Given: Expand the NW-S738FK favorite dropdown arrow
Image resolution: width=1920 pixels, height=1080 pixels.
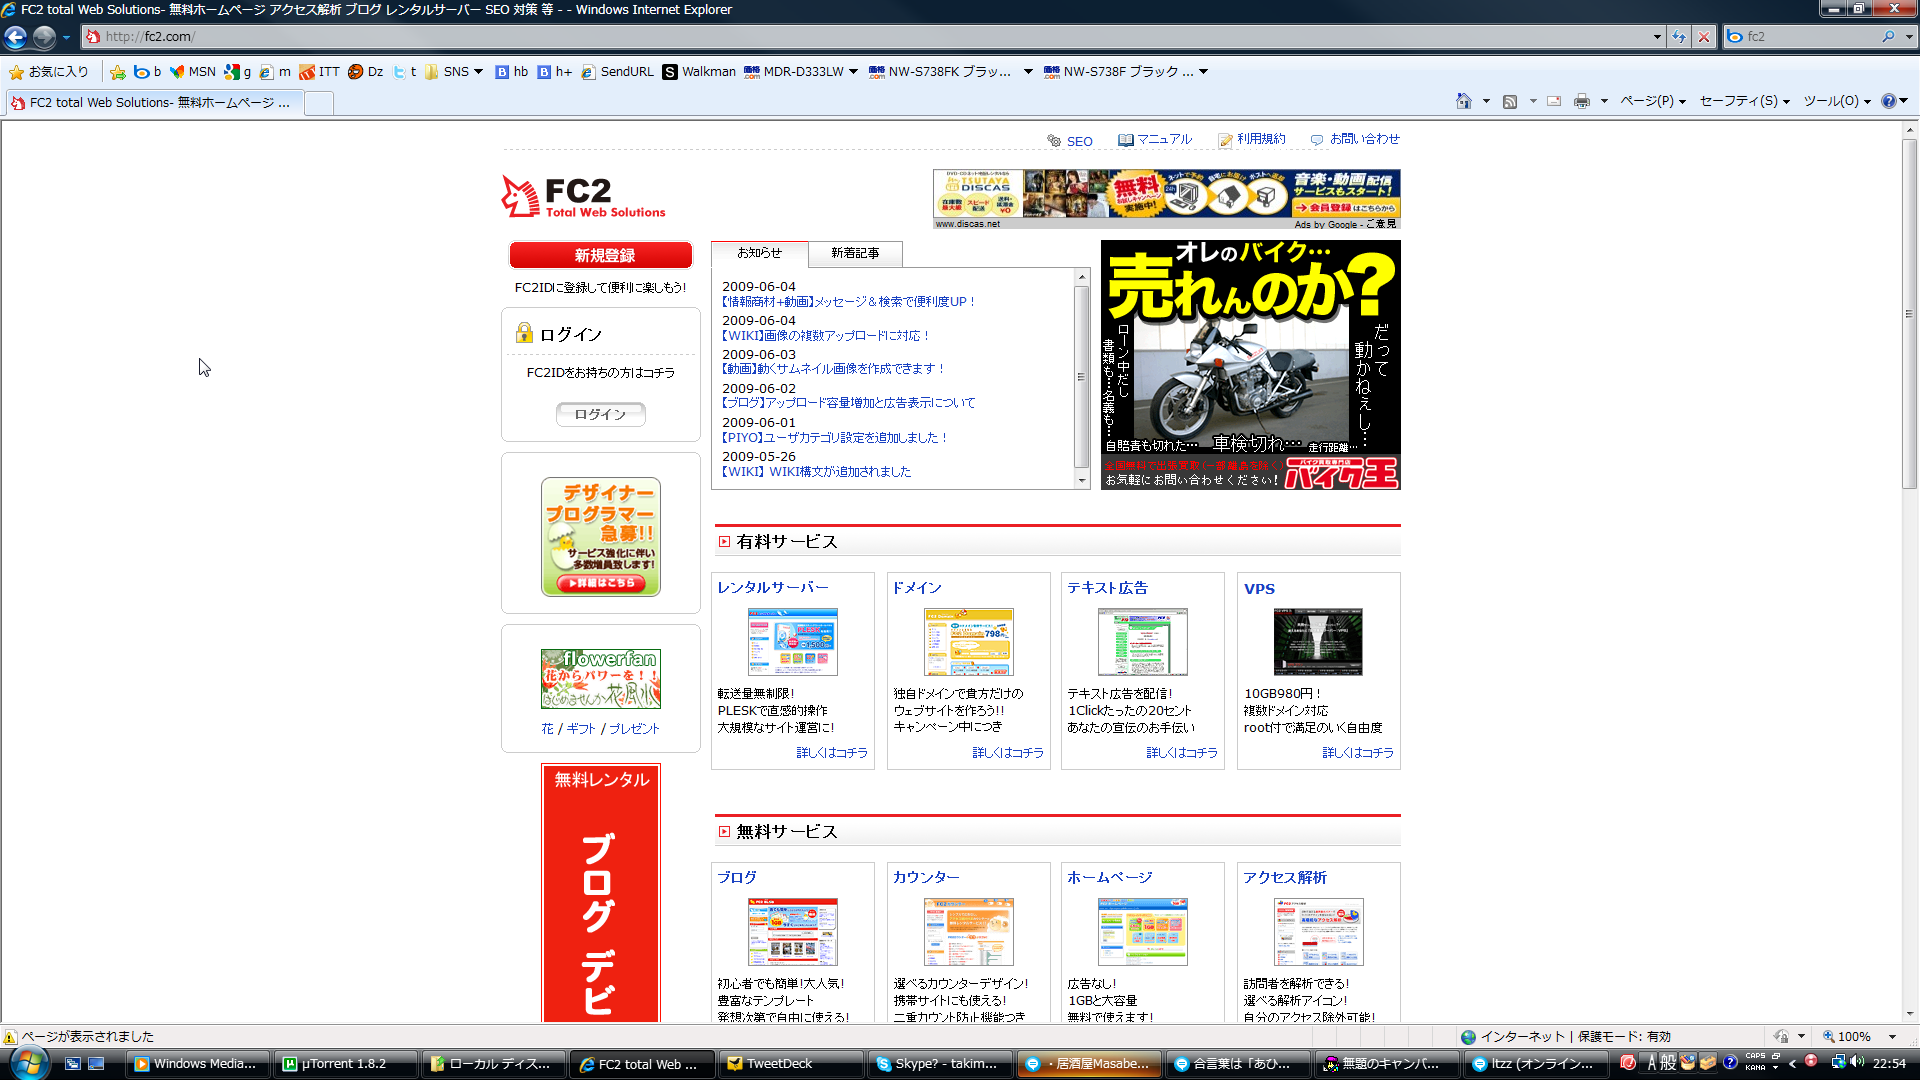Looking at the screenshot, I should tap(1028, 72).
